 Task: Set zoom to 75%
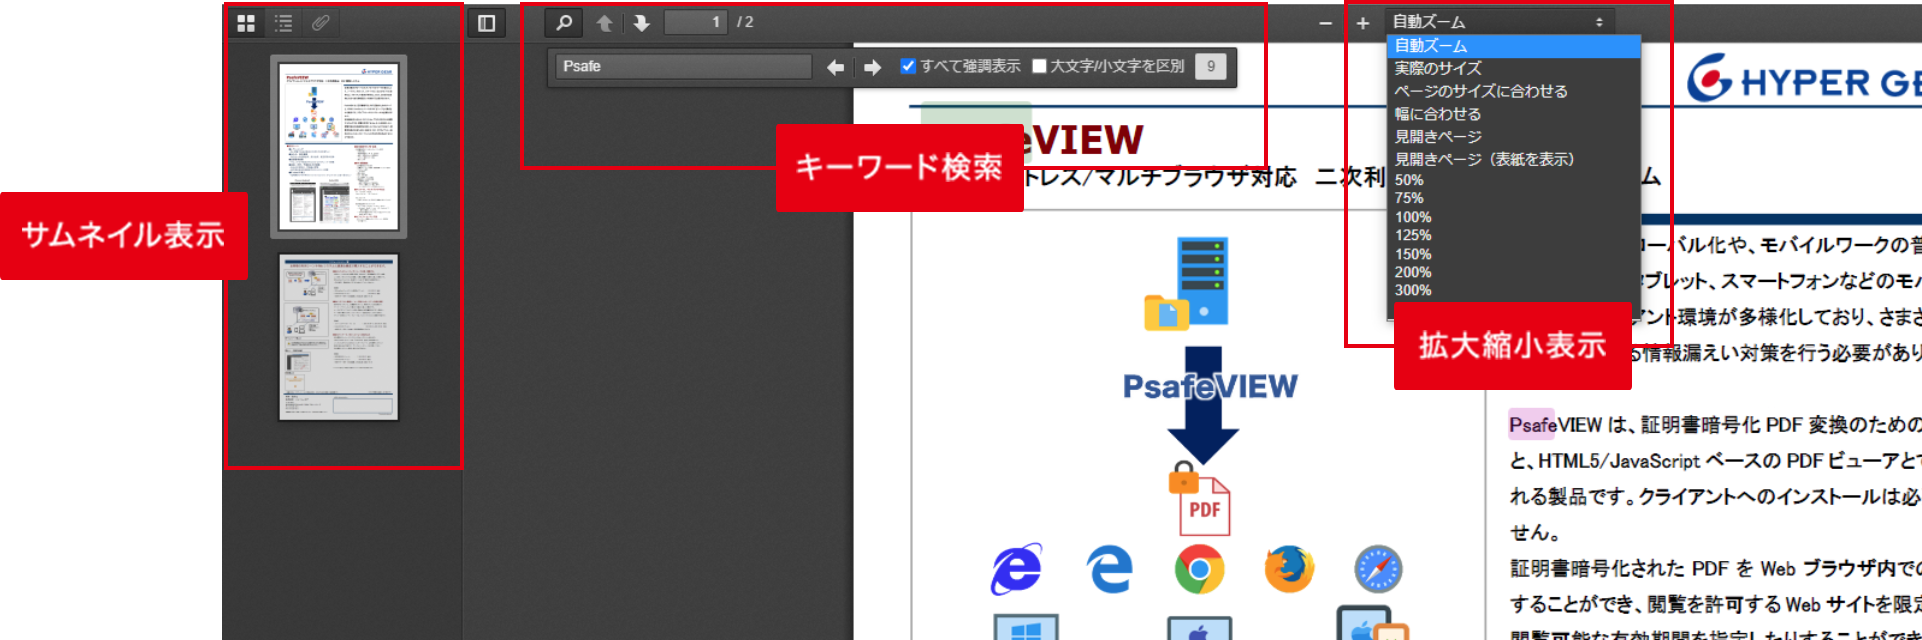(x=1514, y=198)
